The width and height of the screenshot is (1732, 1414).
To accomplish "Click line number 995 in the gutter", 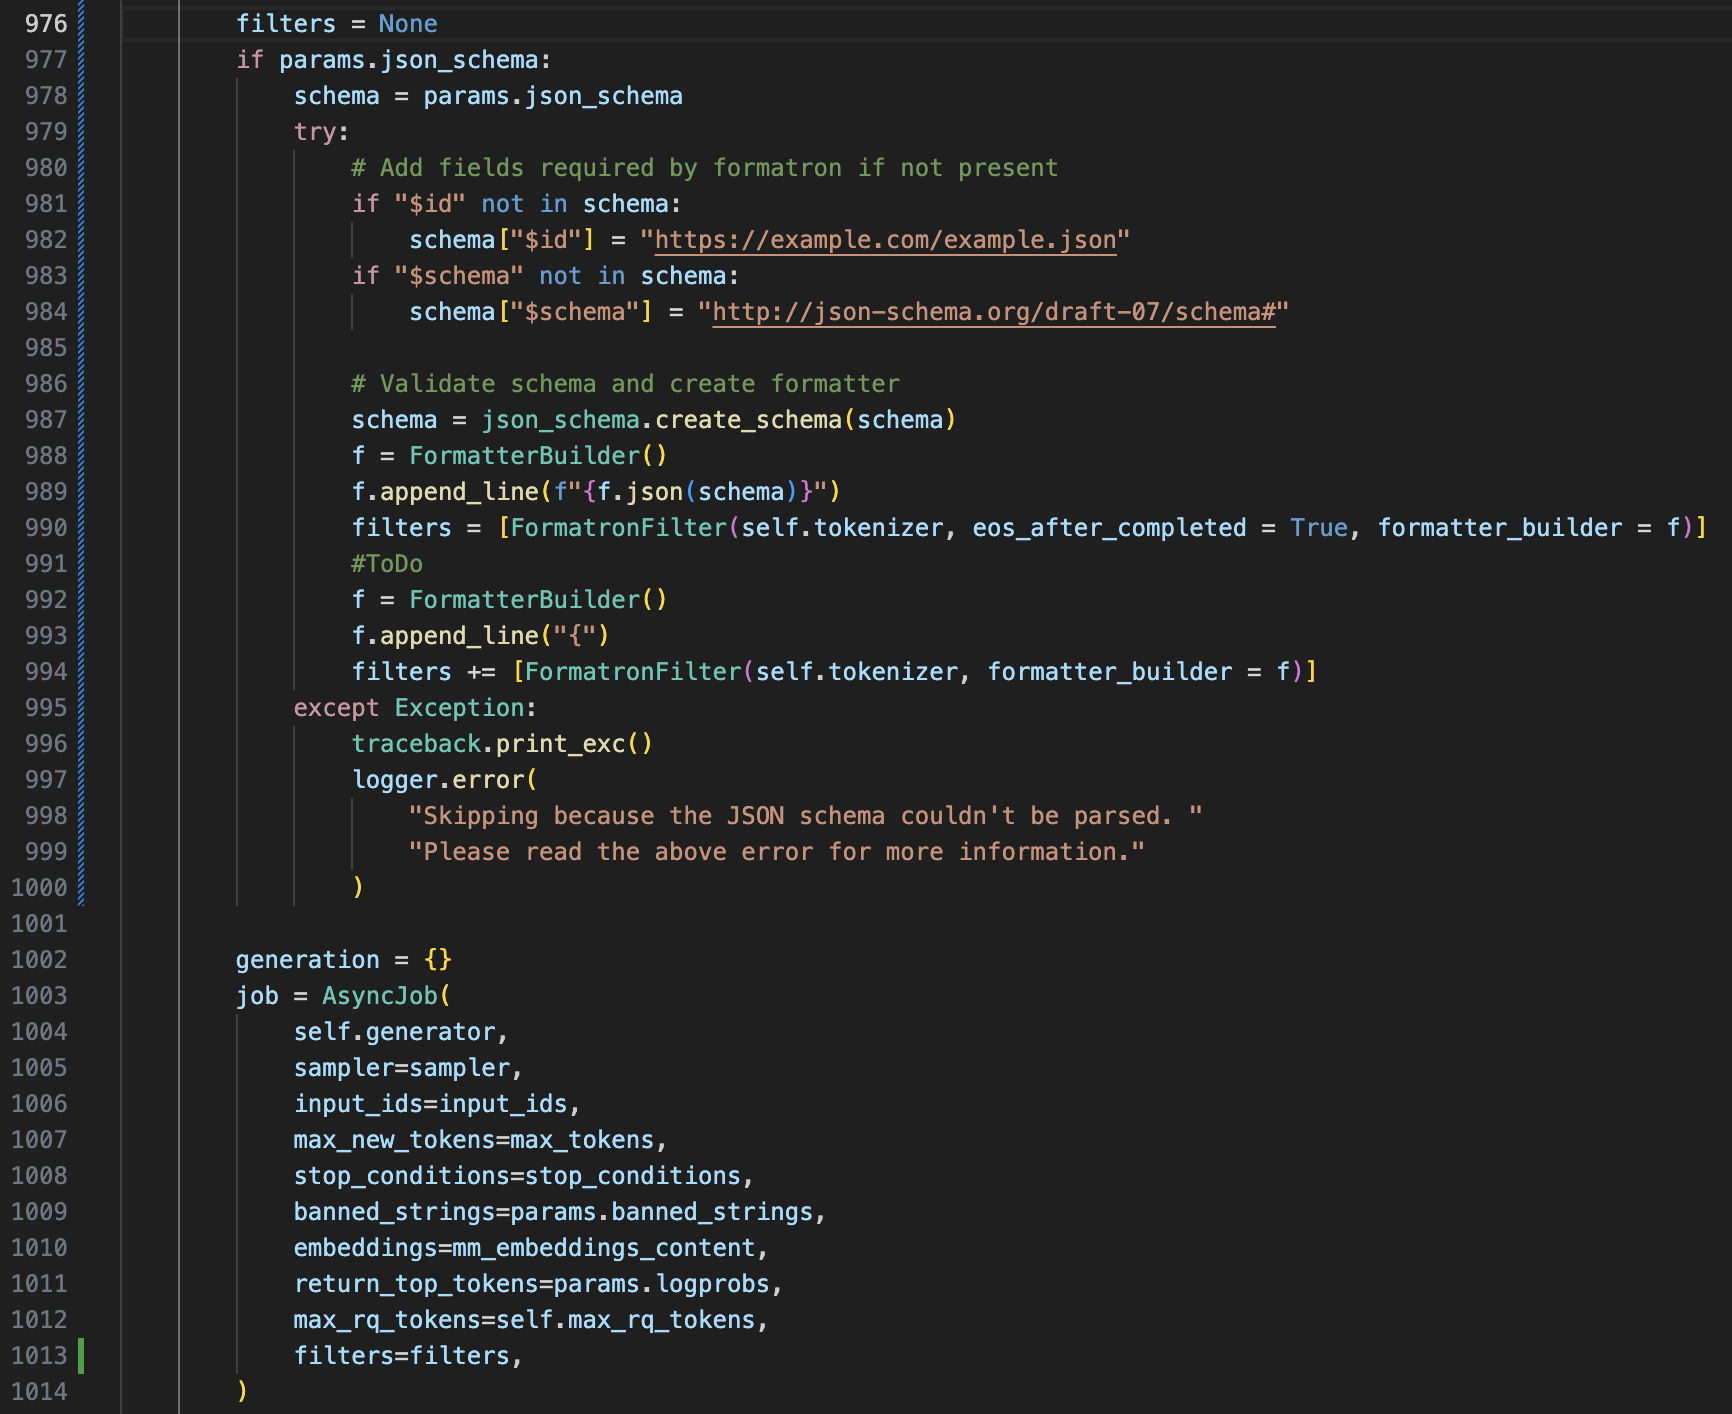I will pyautogui.click(x=46, y=708).
